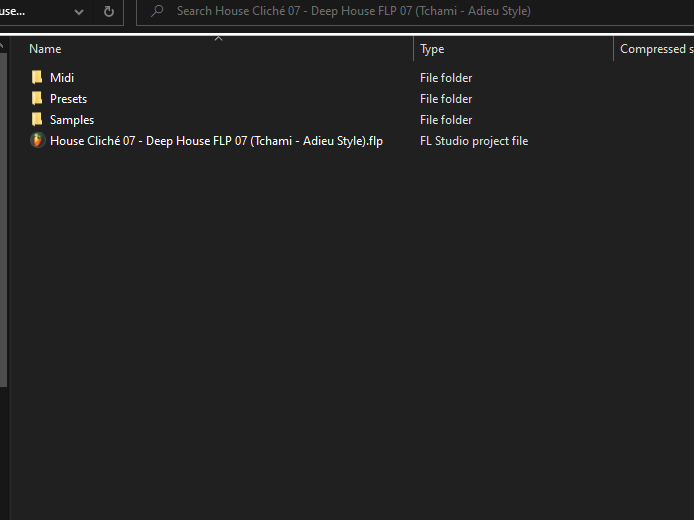
Task: Click the search box for this folder
Action: (415, 12)
